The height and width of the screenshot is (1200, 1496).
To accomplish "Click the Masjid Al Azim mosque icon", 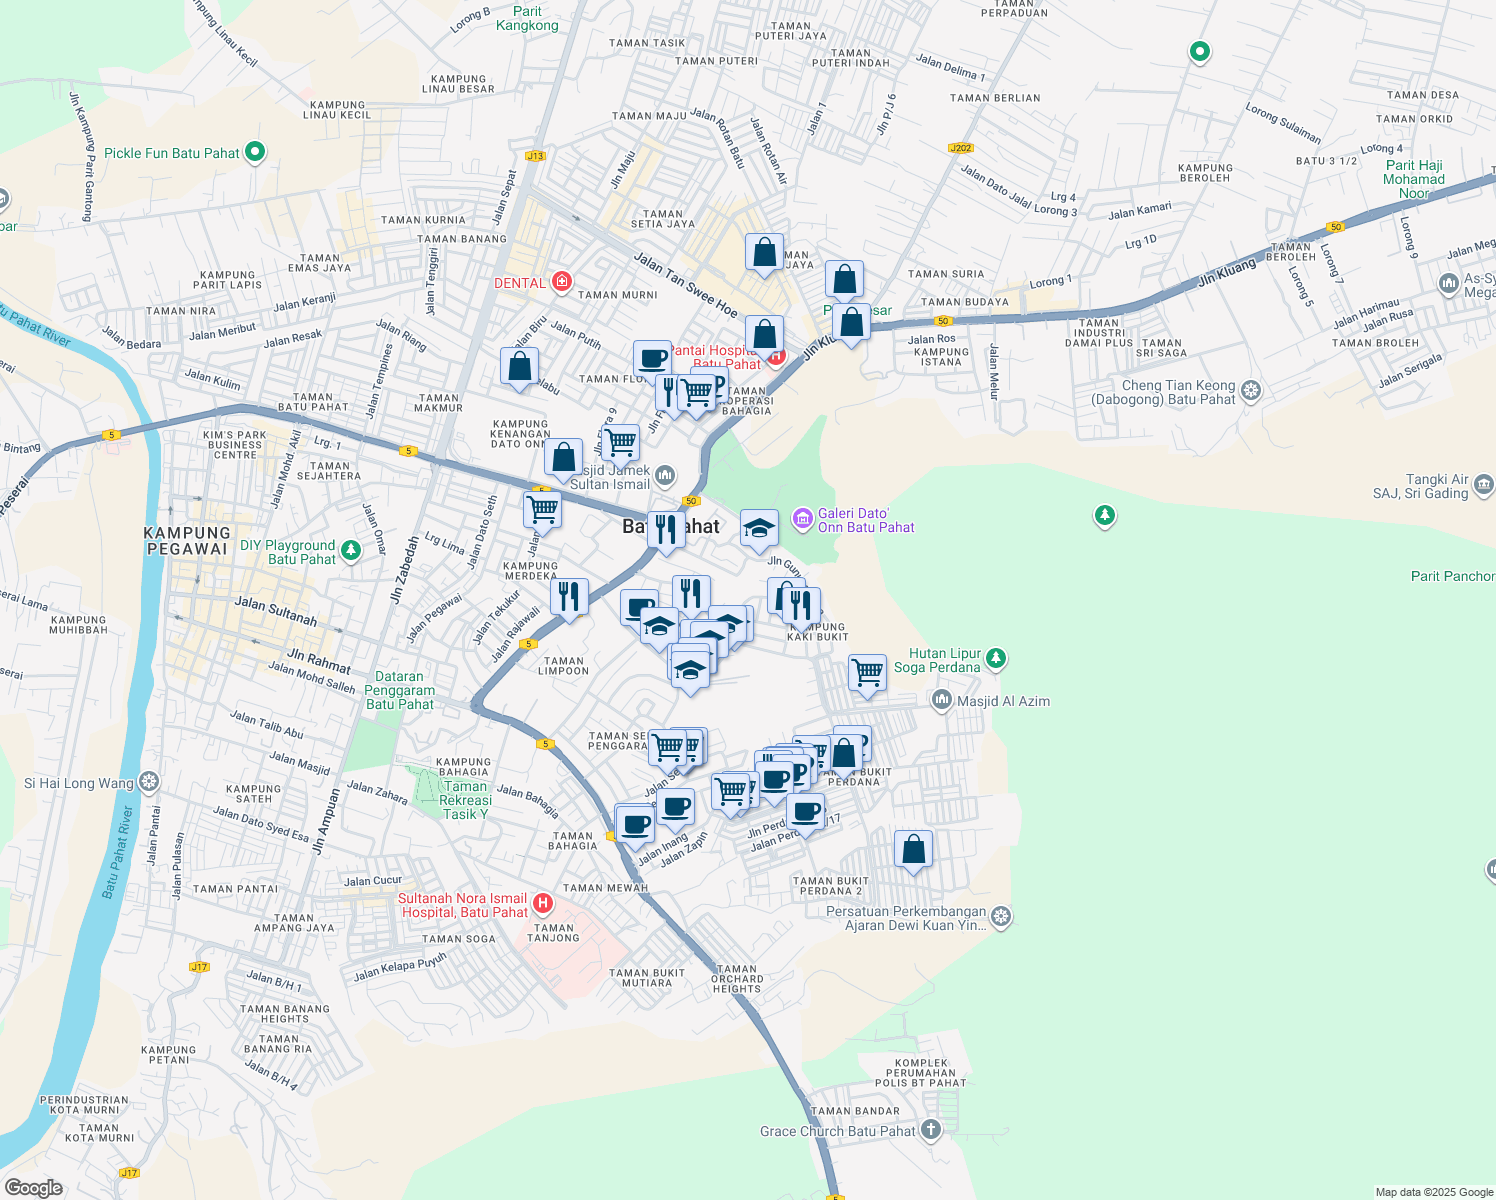I will [941, 701].
